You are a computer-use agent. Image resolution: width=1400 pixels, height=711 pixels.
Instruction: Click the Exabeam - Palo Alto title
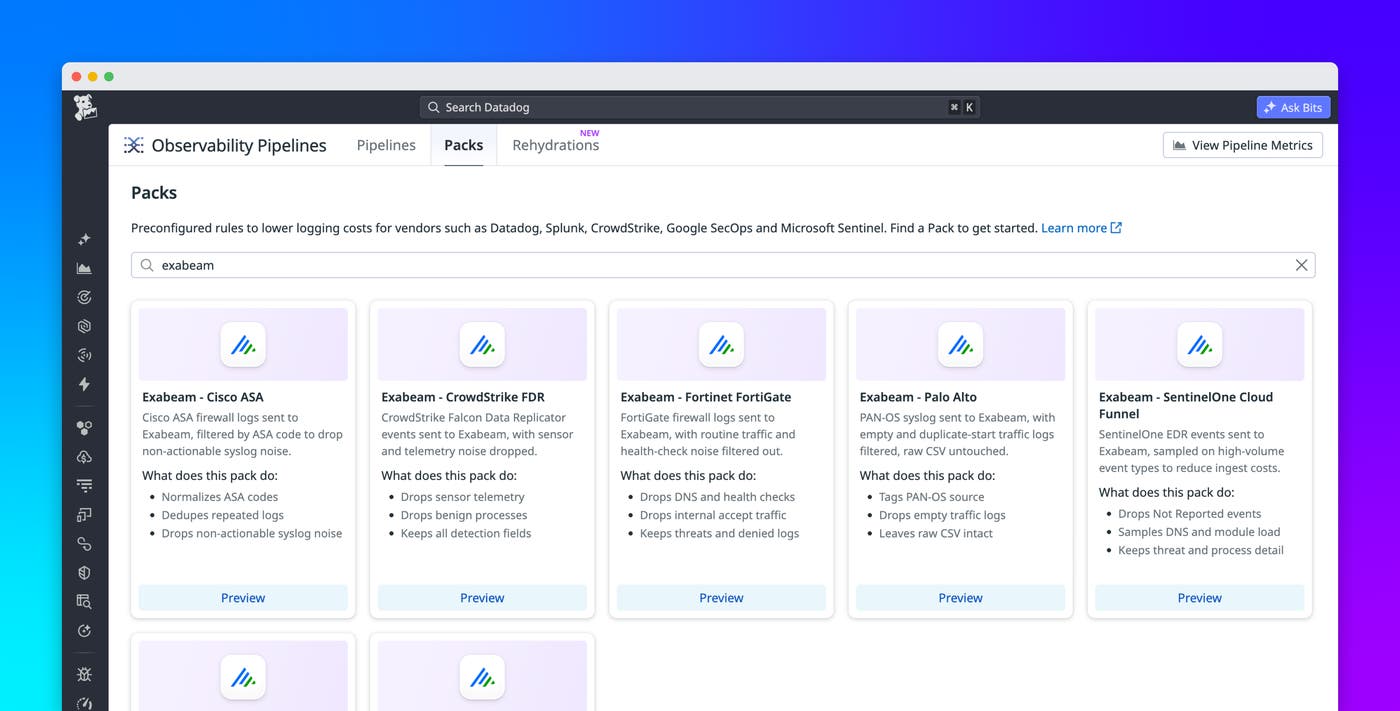tap(918, 397)
